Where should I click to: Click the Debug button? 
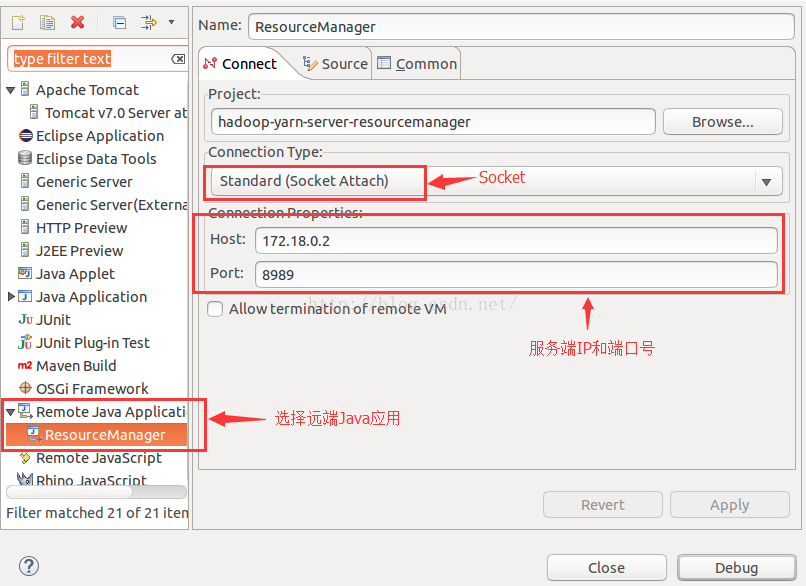pyautogui.click(x=737, y=567)
